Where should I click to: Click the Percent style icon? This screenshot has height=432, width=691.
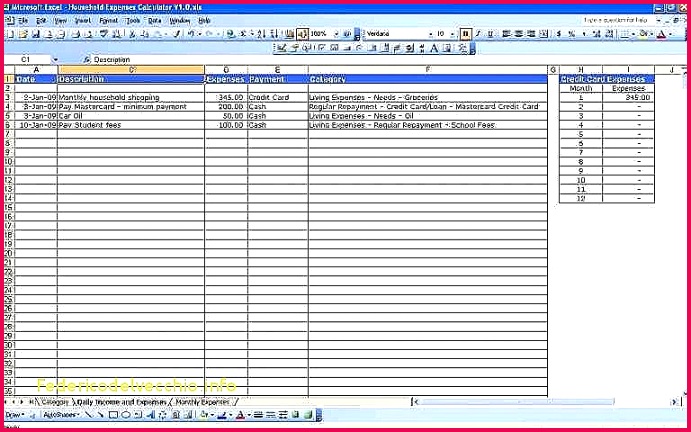coord(571,34)
